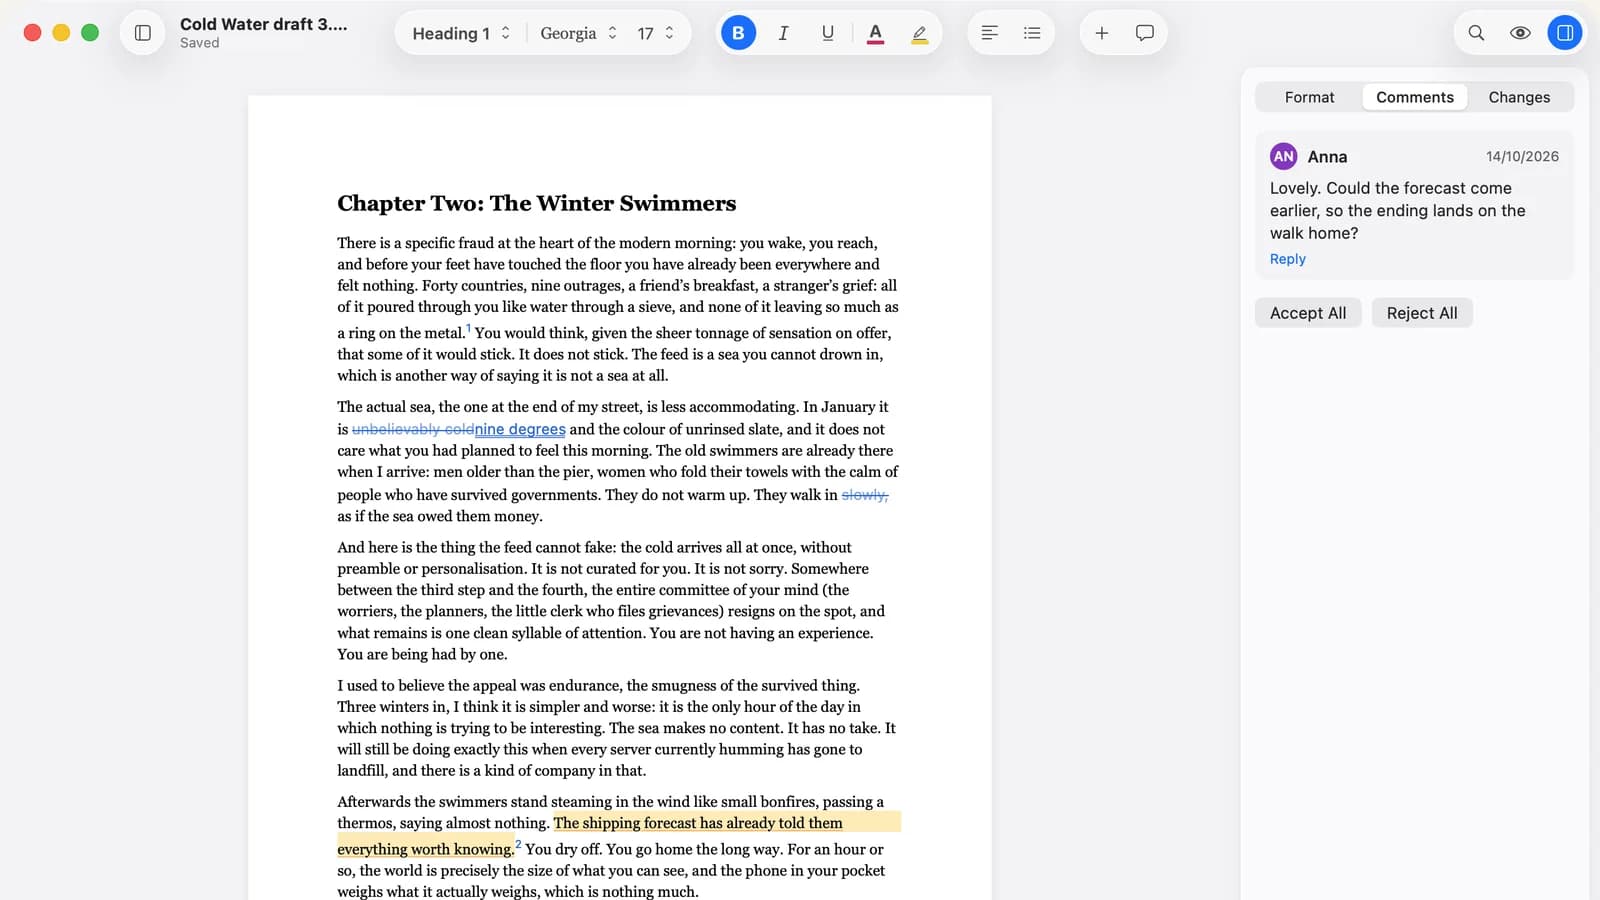Toggle the right inspector panel icon

(x=1565, y=33)
